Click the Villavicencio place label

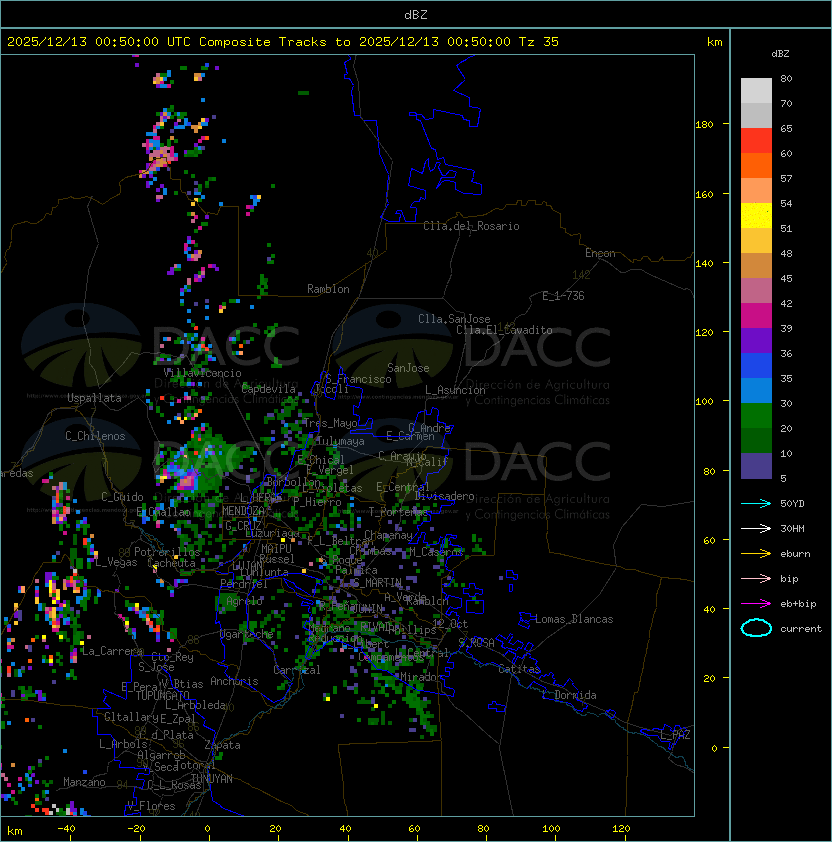(x=202, y=373)
